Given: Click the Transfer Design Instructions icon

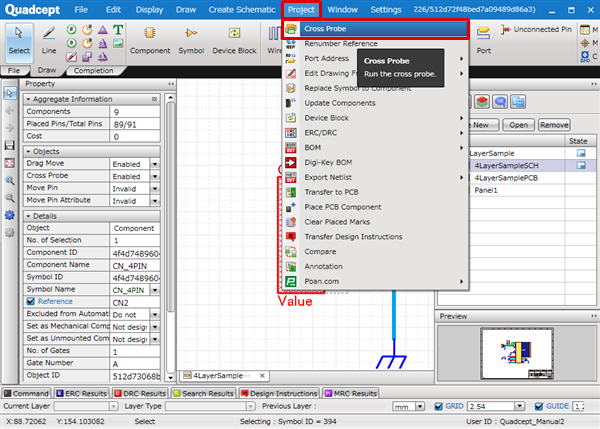Looking at the screenshot, I should (x=291, y=237).
